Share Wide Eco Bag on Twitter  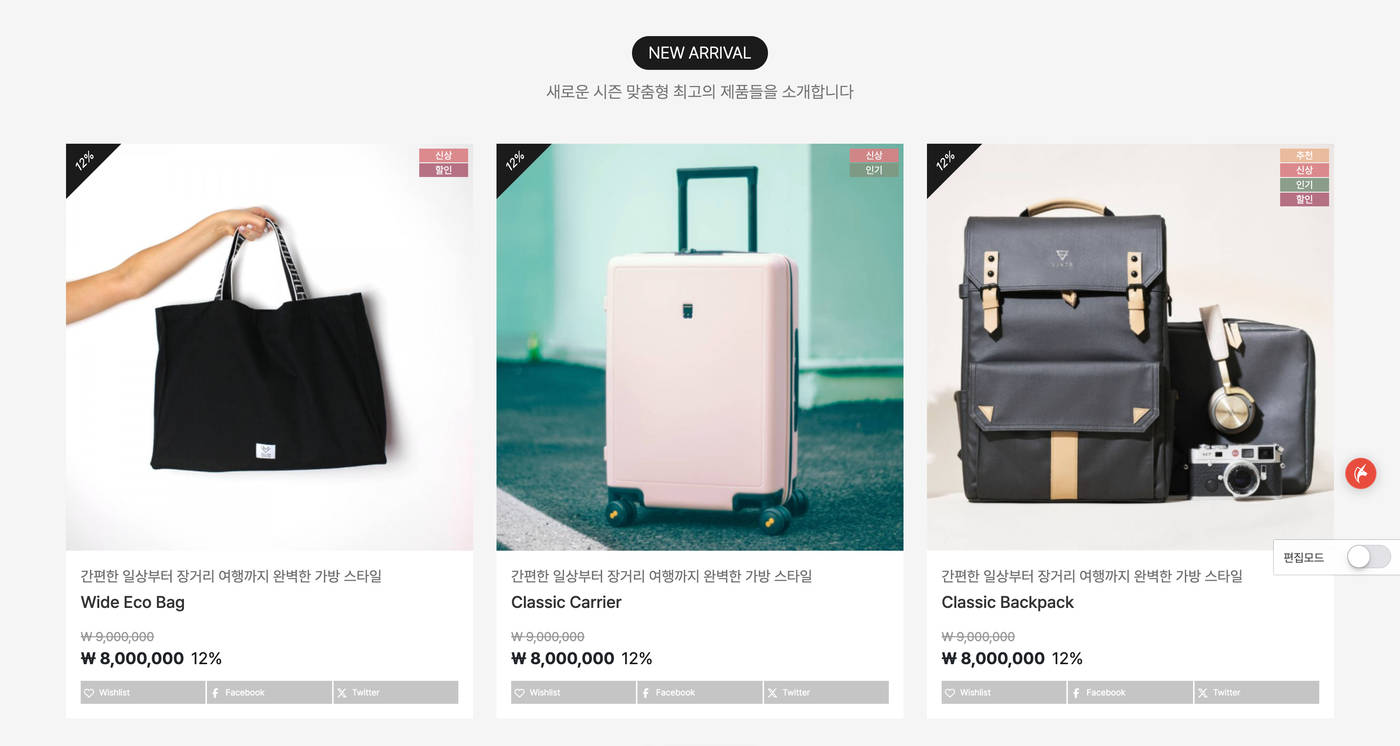click(396, 692)
